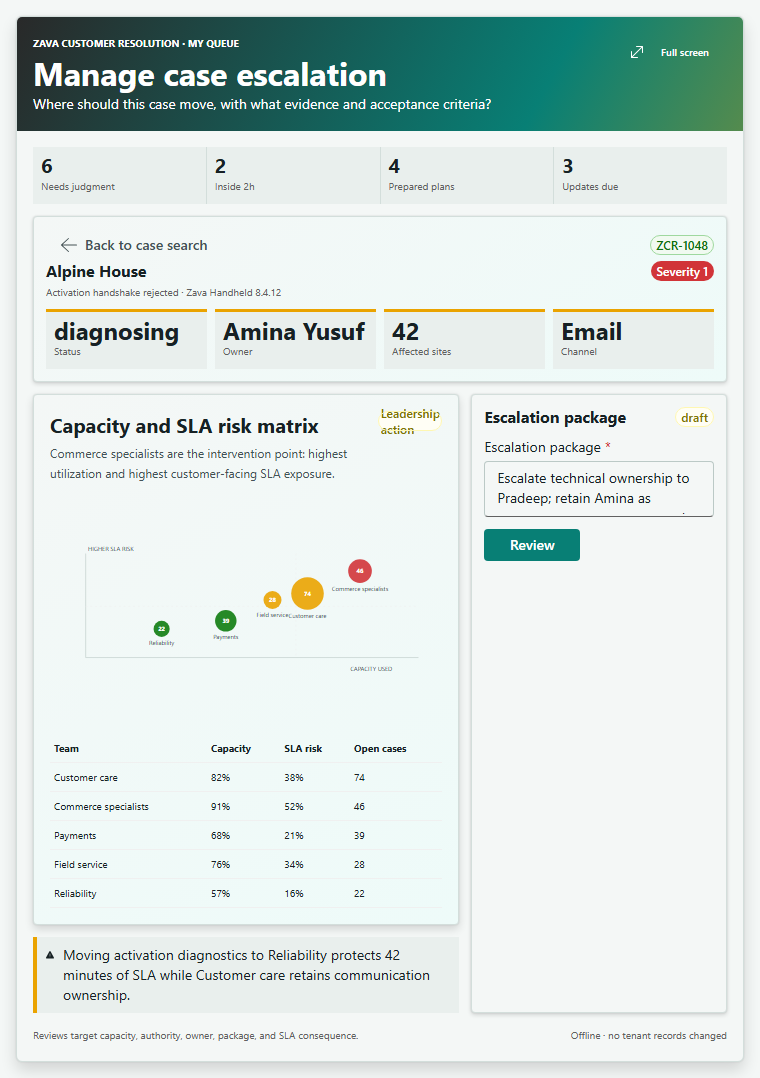Select the ZCR-1048 case ID badge

click(x=682, y=245)
